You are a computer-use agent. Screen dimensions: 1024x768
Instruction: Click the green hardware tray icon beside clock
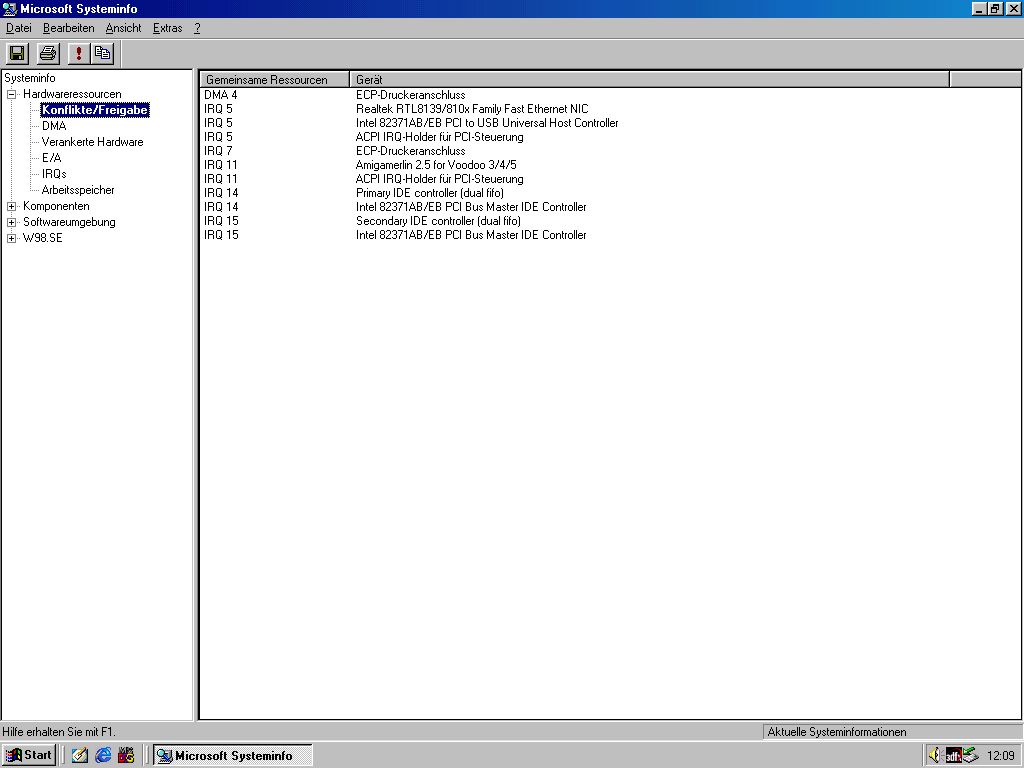(970, 756)
